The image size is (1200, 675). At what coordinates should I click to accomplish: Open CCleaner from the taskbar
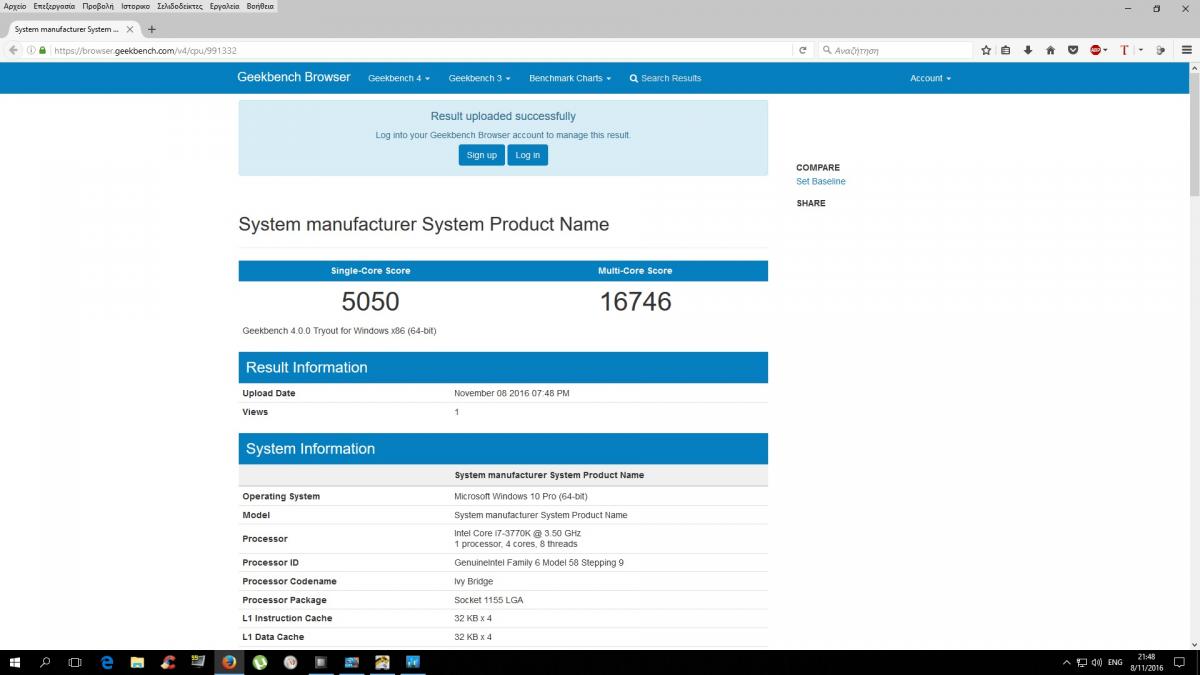pos(168,662)
